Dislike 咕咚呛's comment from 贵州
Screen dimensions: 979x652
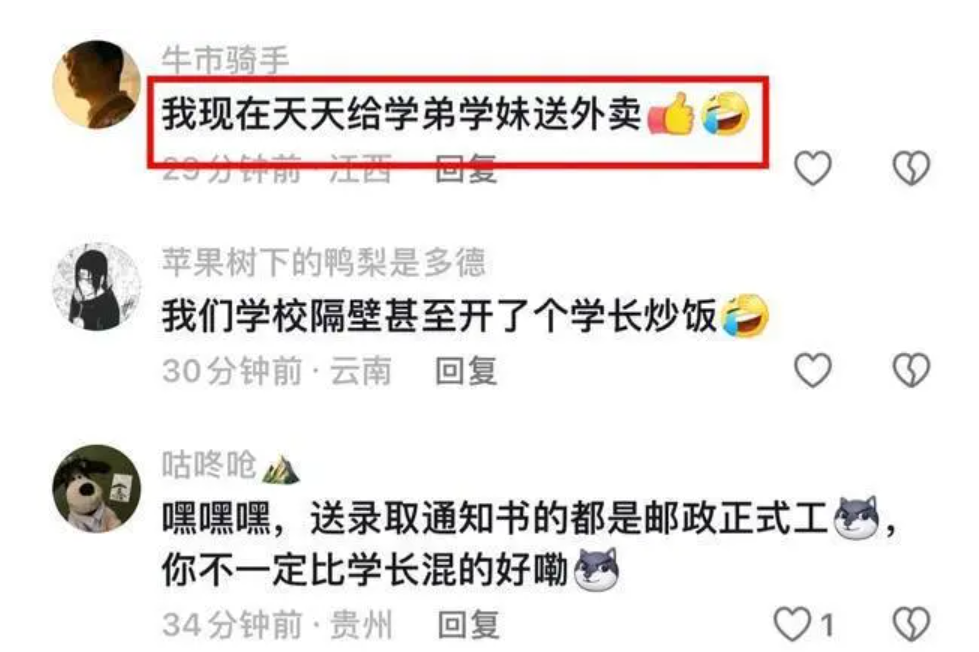coord(911,624)
